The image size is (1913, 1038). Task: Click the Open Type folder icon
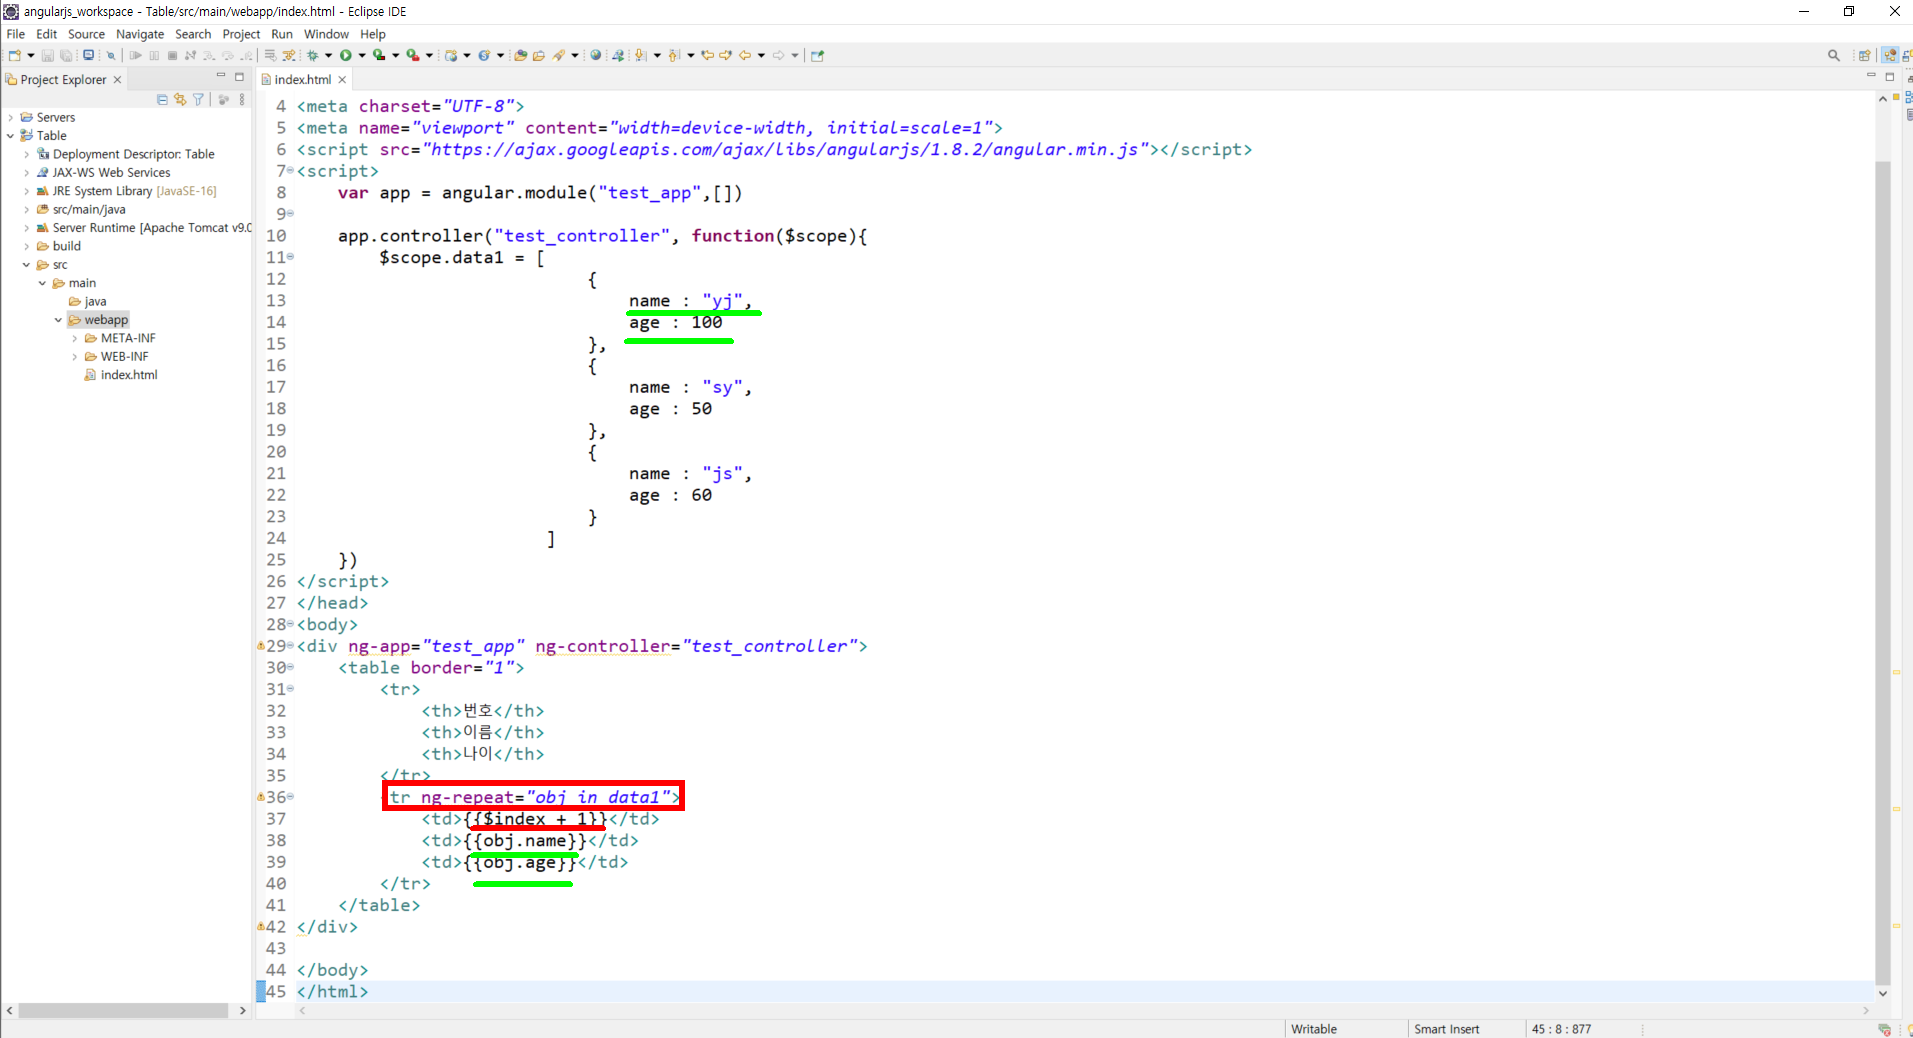pyautogui.click(x=520, y=55)
